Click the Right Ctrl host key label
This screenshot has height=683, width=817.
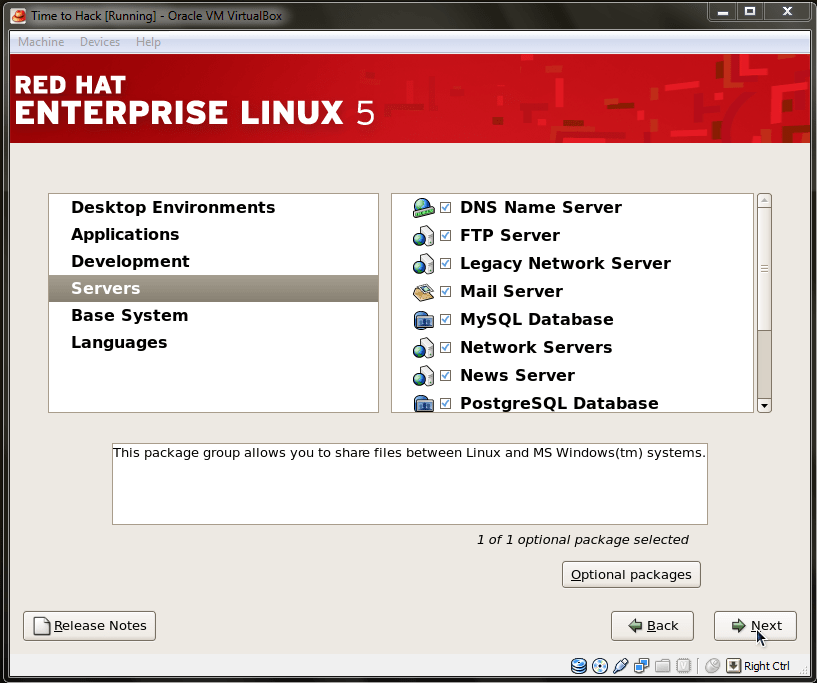[x=766, y=666]
